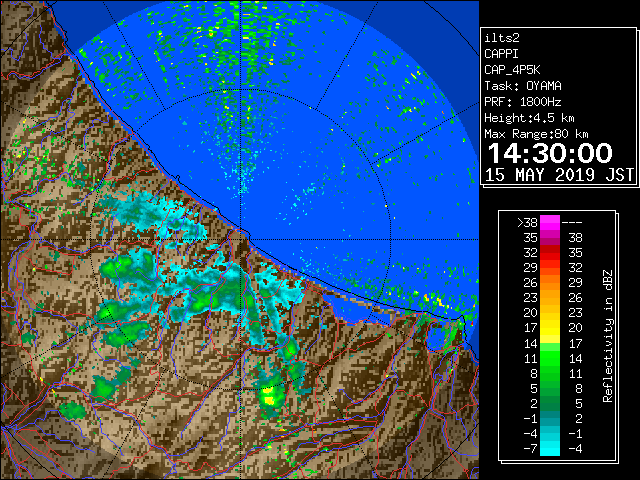
Task: Click the radar center where crosshair lines meet
Action: point(240,239)
